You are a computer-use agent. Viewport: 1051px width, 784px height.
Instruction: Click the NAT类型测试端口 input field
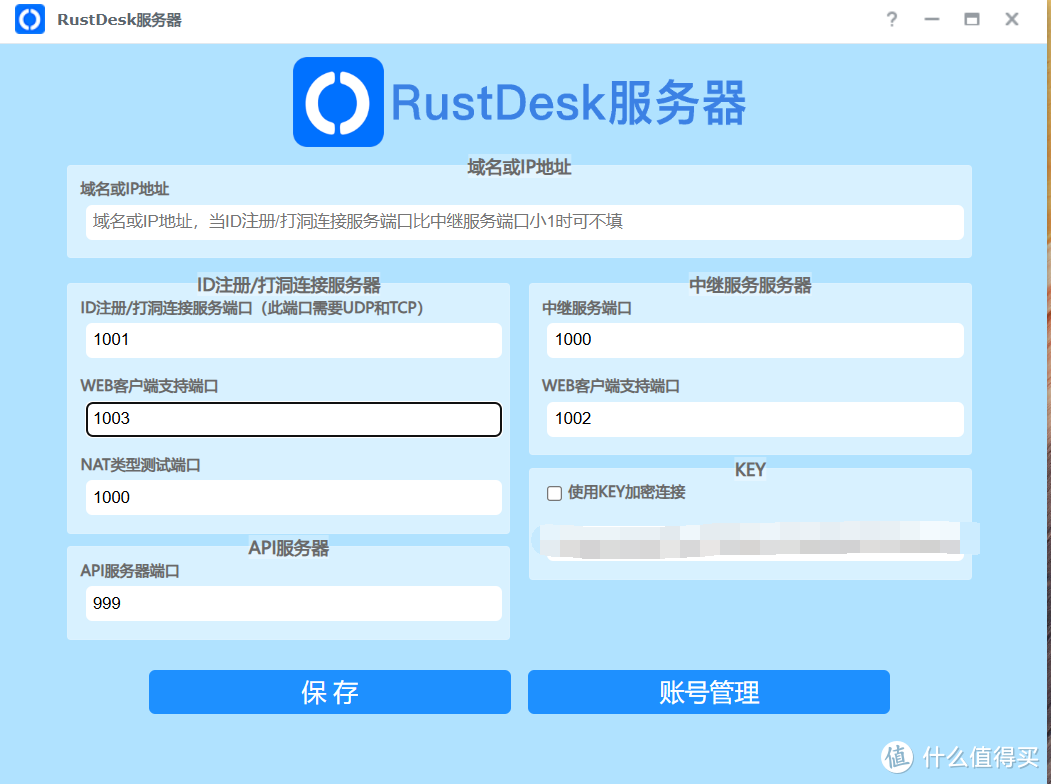tap(293, 498)
